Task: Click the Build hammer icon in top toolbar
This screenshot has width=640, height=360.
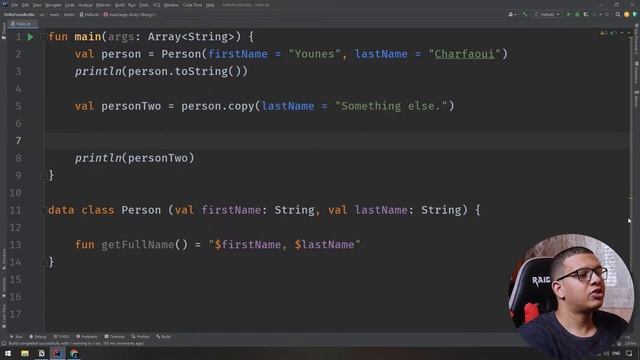Action: [x=525, y=14]
